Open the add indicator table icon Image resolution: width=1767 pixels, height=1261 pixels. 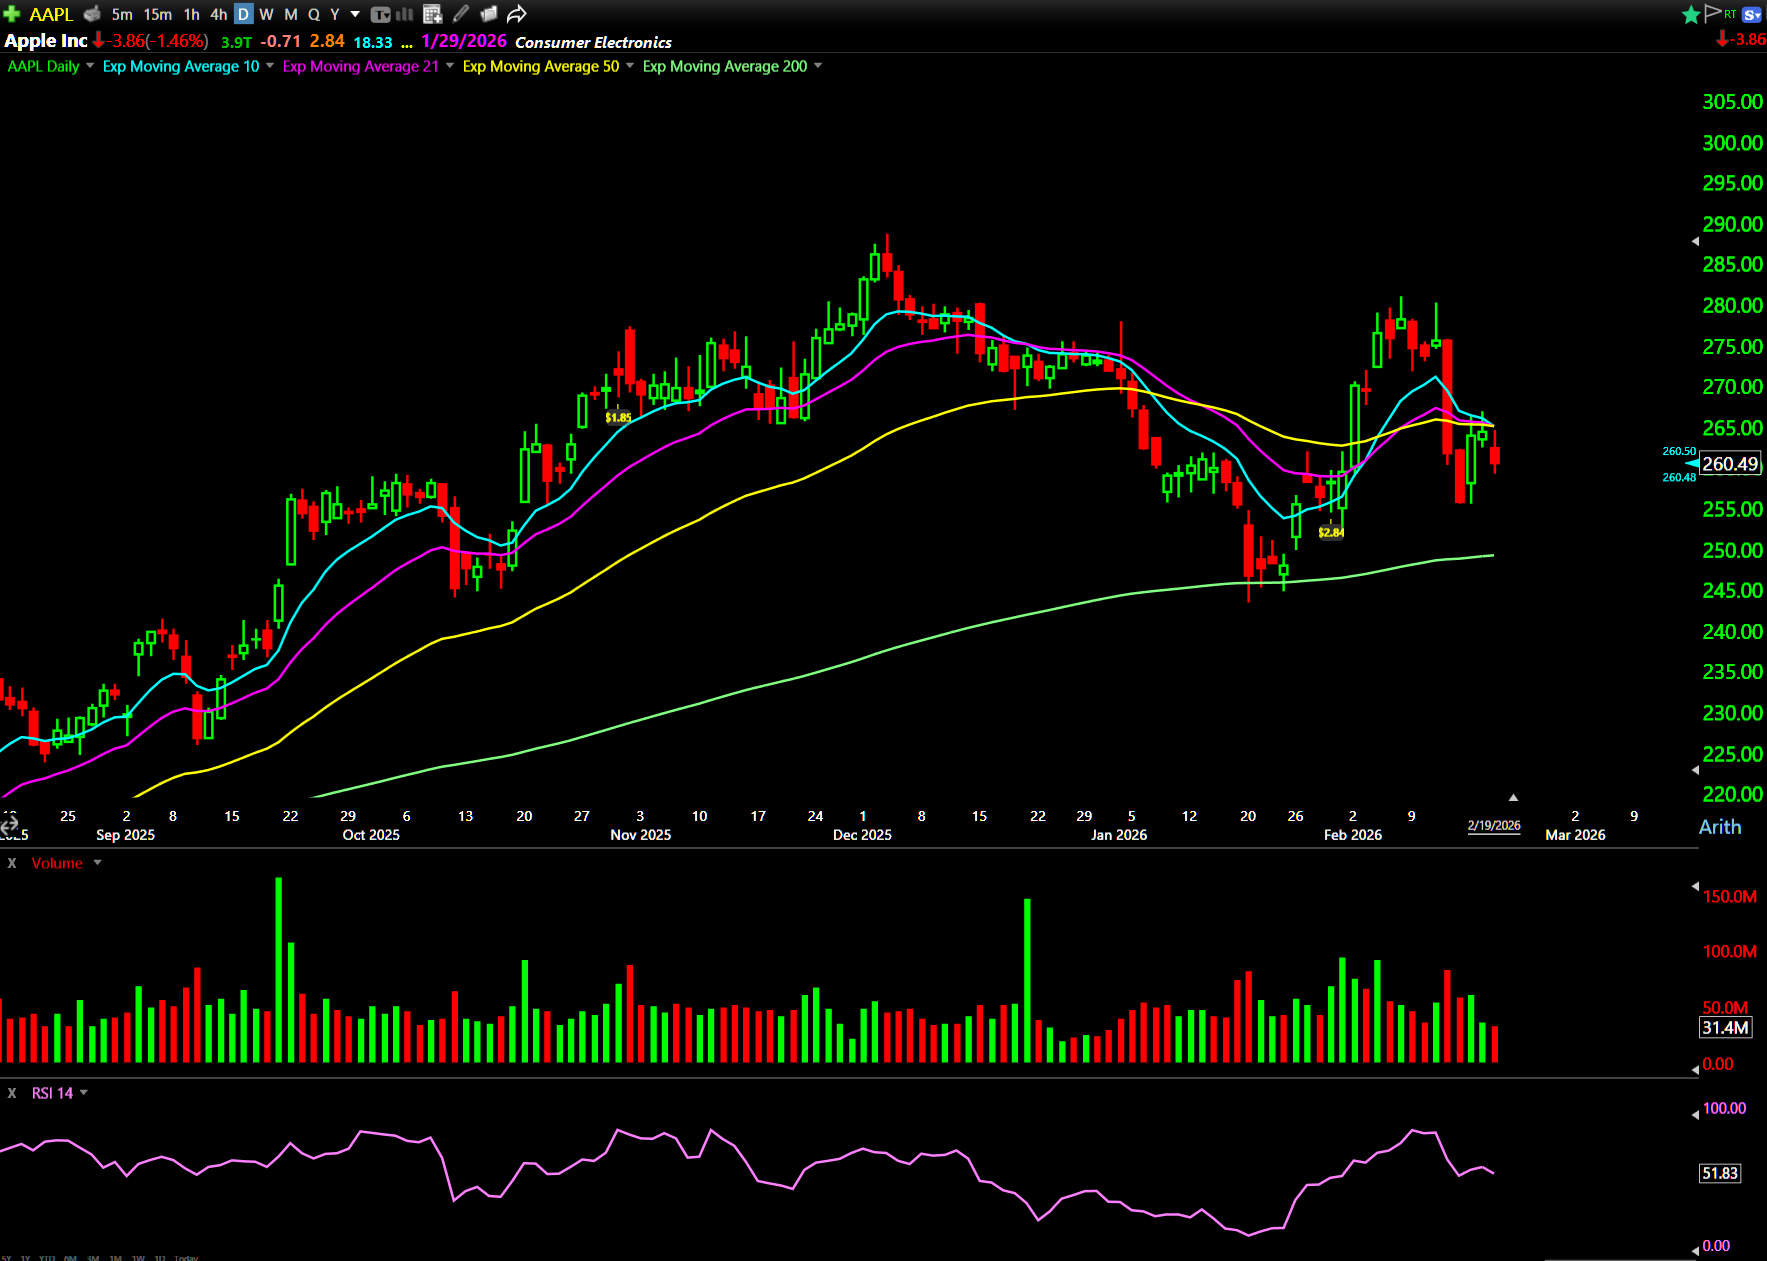click(432, 14)
